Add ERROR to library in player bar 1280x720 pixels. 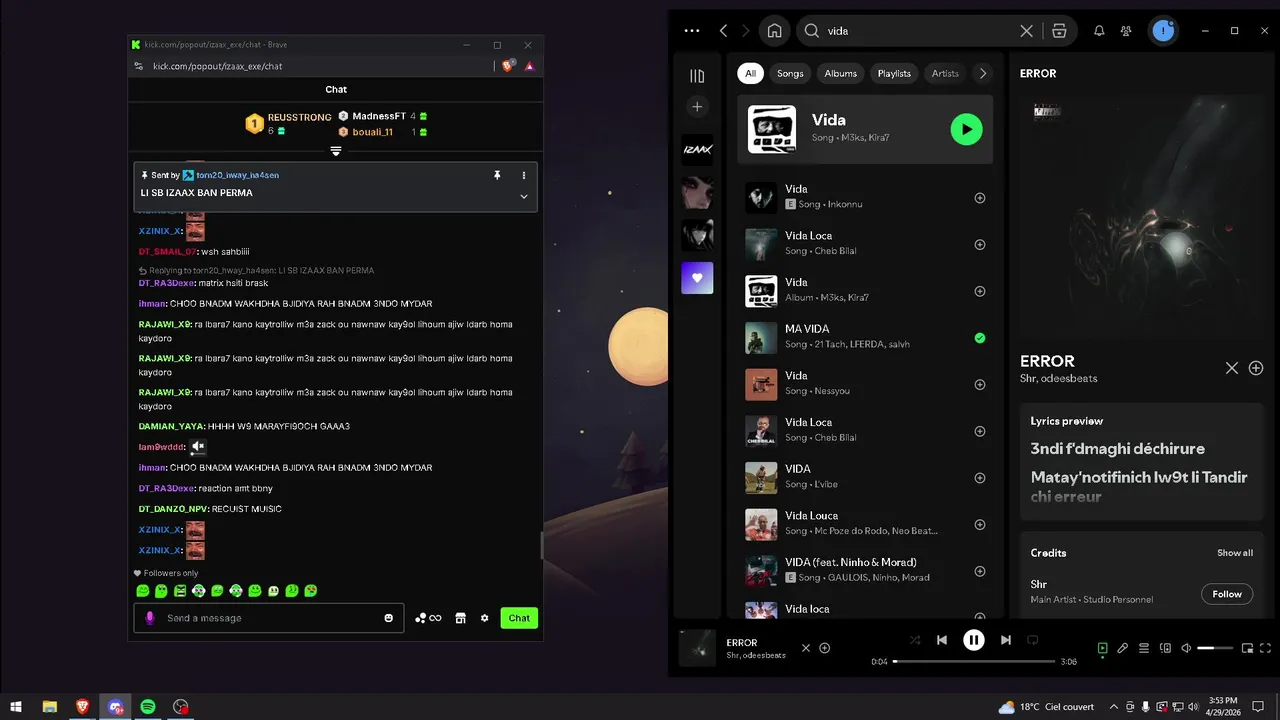coord(825,648)
